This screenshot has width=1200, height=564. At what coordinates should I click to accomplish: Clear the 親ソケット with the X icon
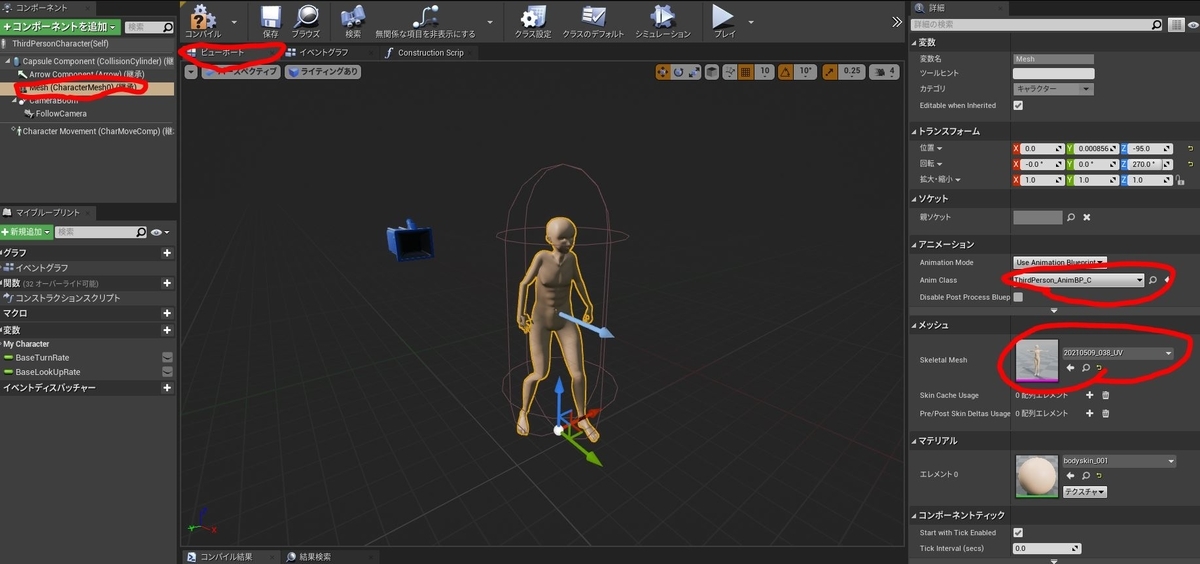pyautogui.click(x=1087, y=217)
